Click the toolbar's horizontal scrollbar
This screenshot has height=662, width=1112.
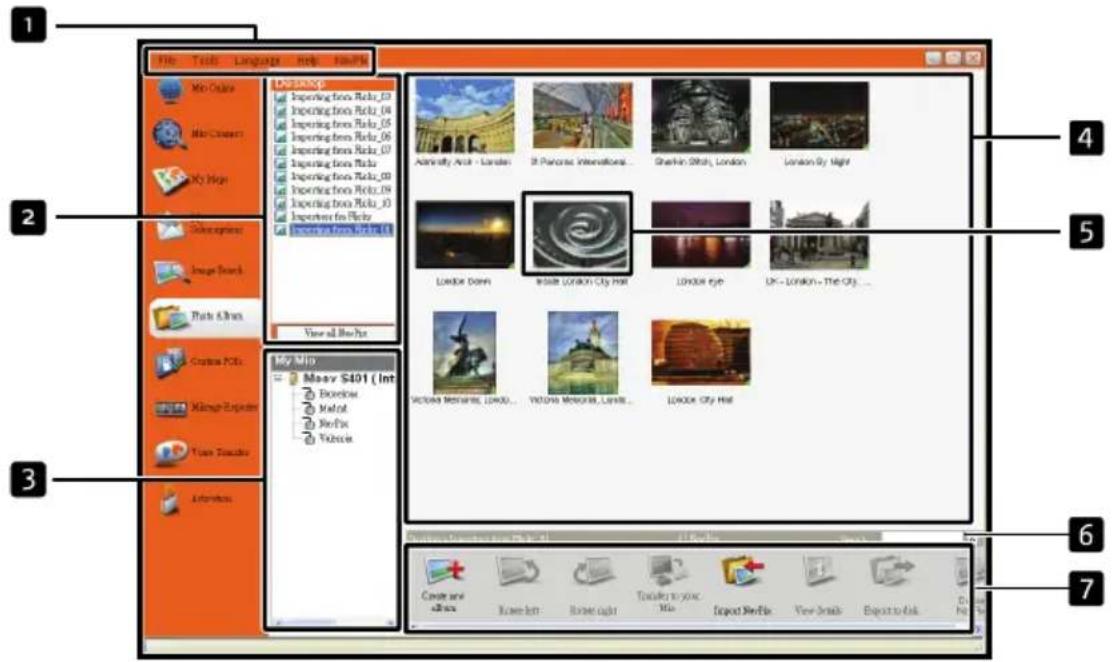click(688, 627)
